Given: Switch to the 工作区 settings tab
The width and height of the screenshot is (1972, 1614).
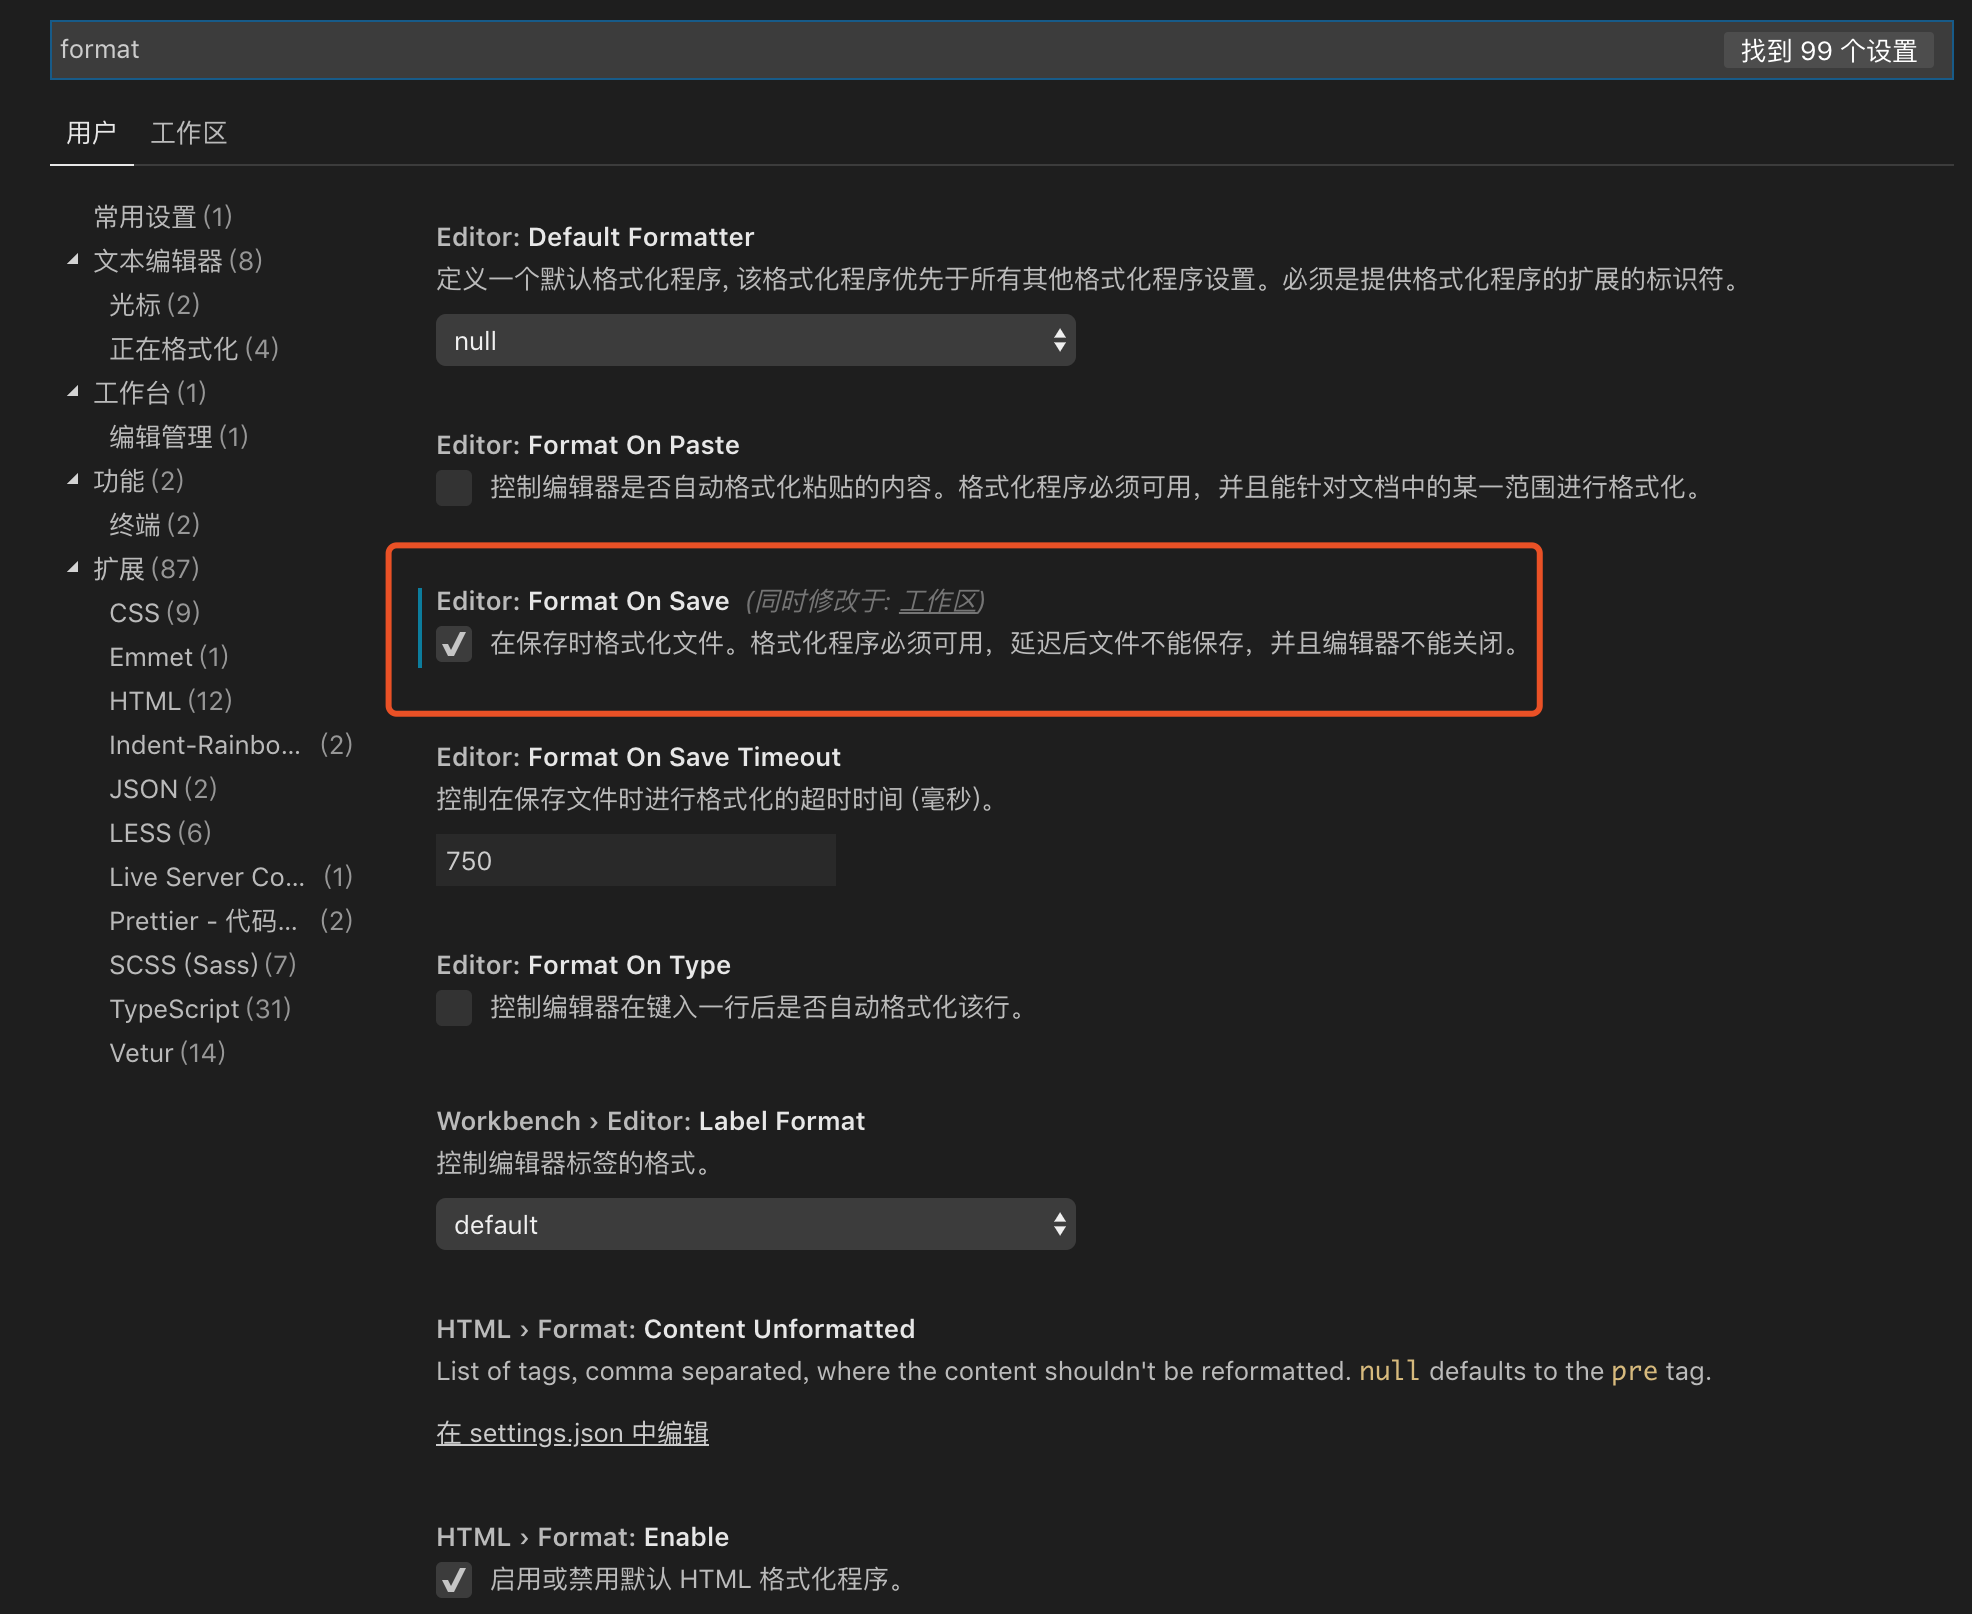Looking at the screenshot, I should click(188, 133).
